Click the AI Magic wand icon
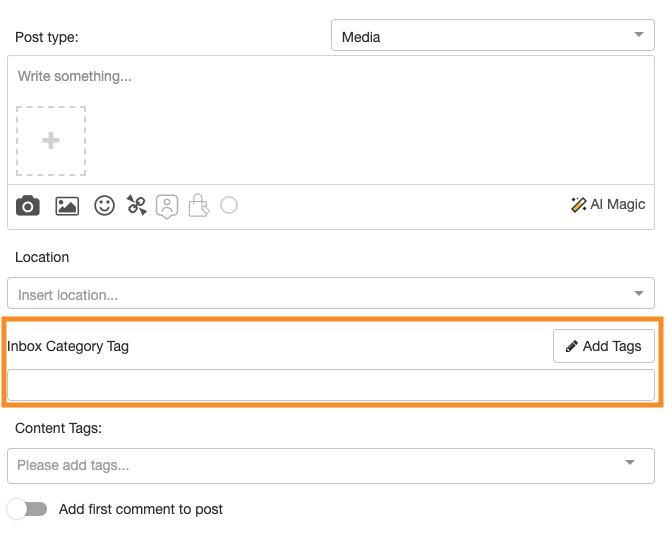 click(x=578, y=205)
